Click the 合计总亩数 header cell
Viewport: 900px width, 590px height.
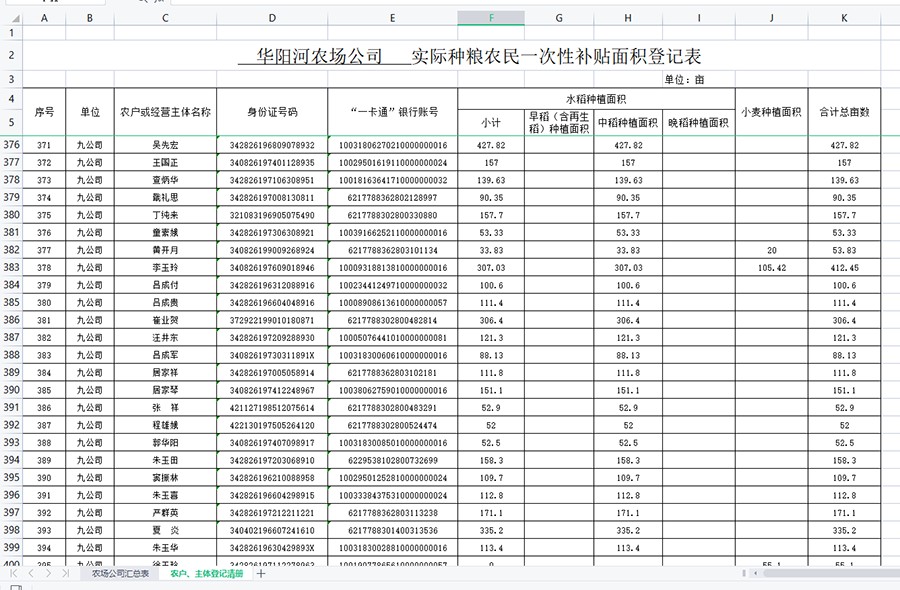tap(845, 111)
